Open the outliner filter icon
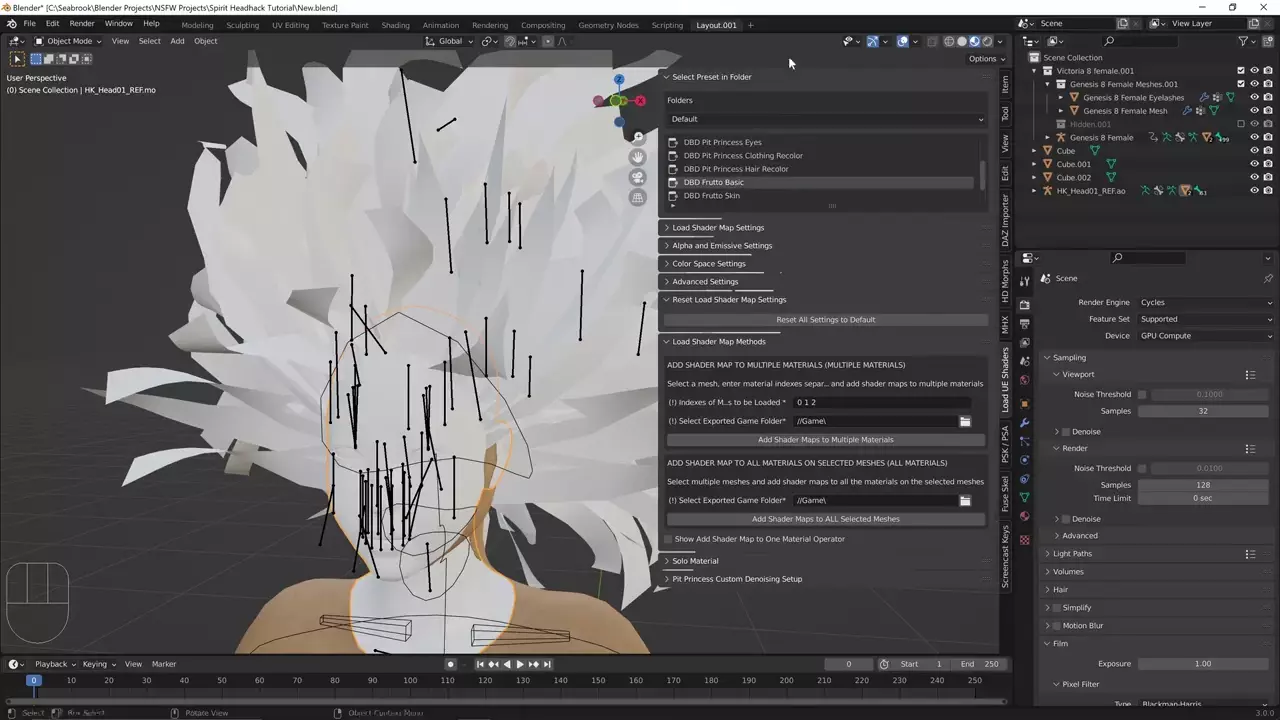This screenshot has height=720, width=1280. (x=1243, y=41)
